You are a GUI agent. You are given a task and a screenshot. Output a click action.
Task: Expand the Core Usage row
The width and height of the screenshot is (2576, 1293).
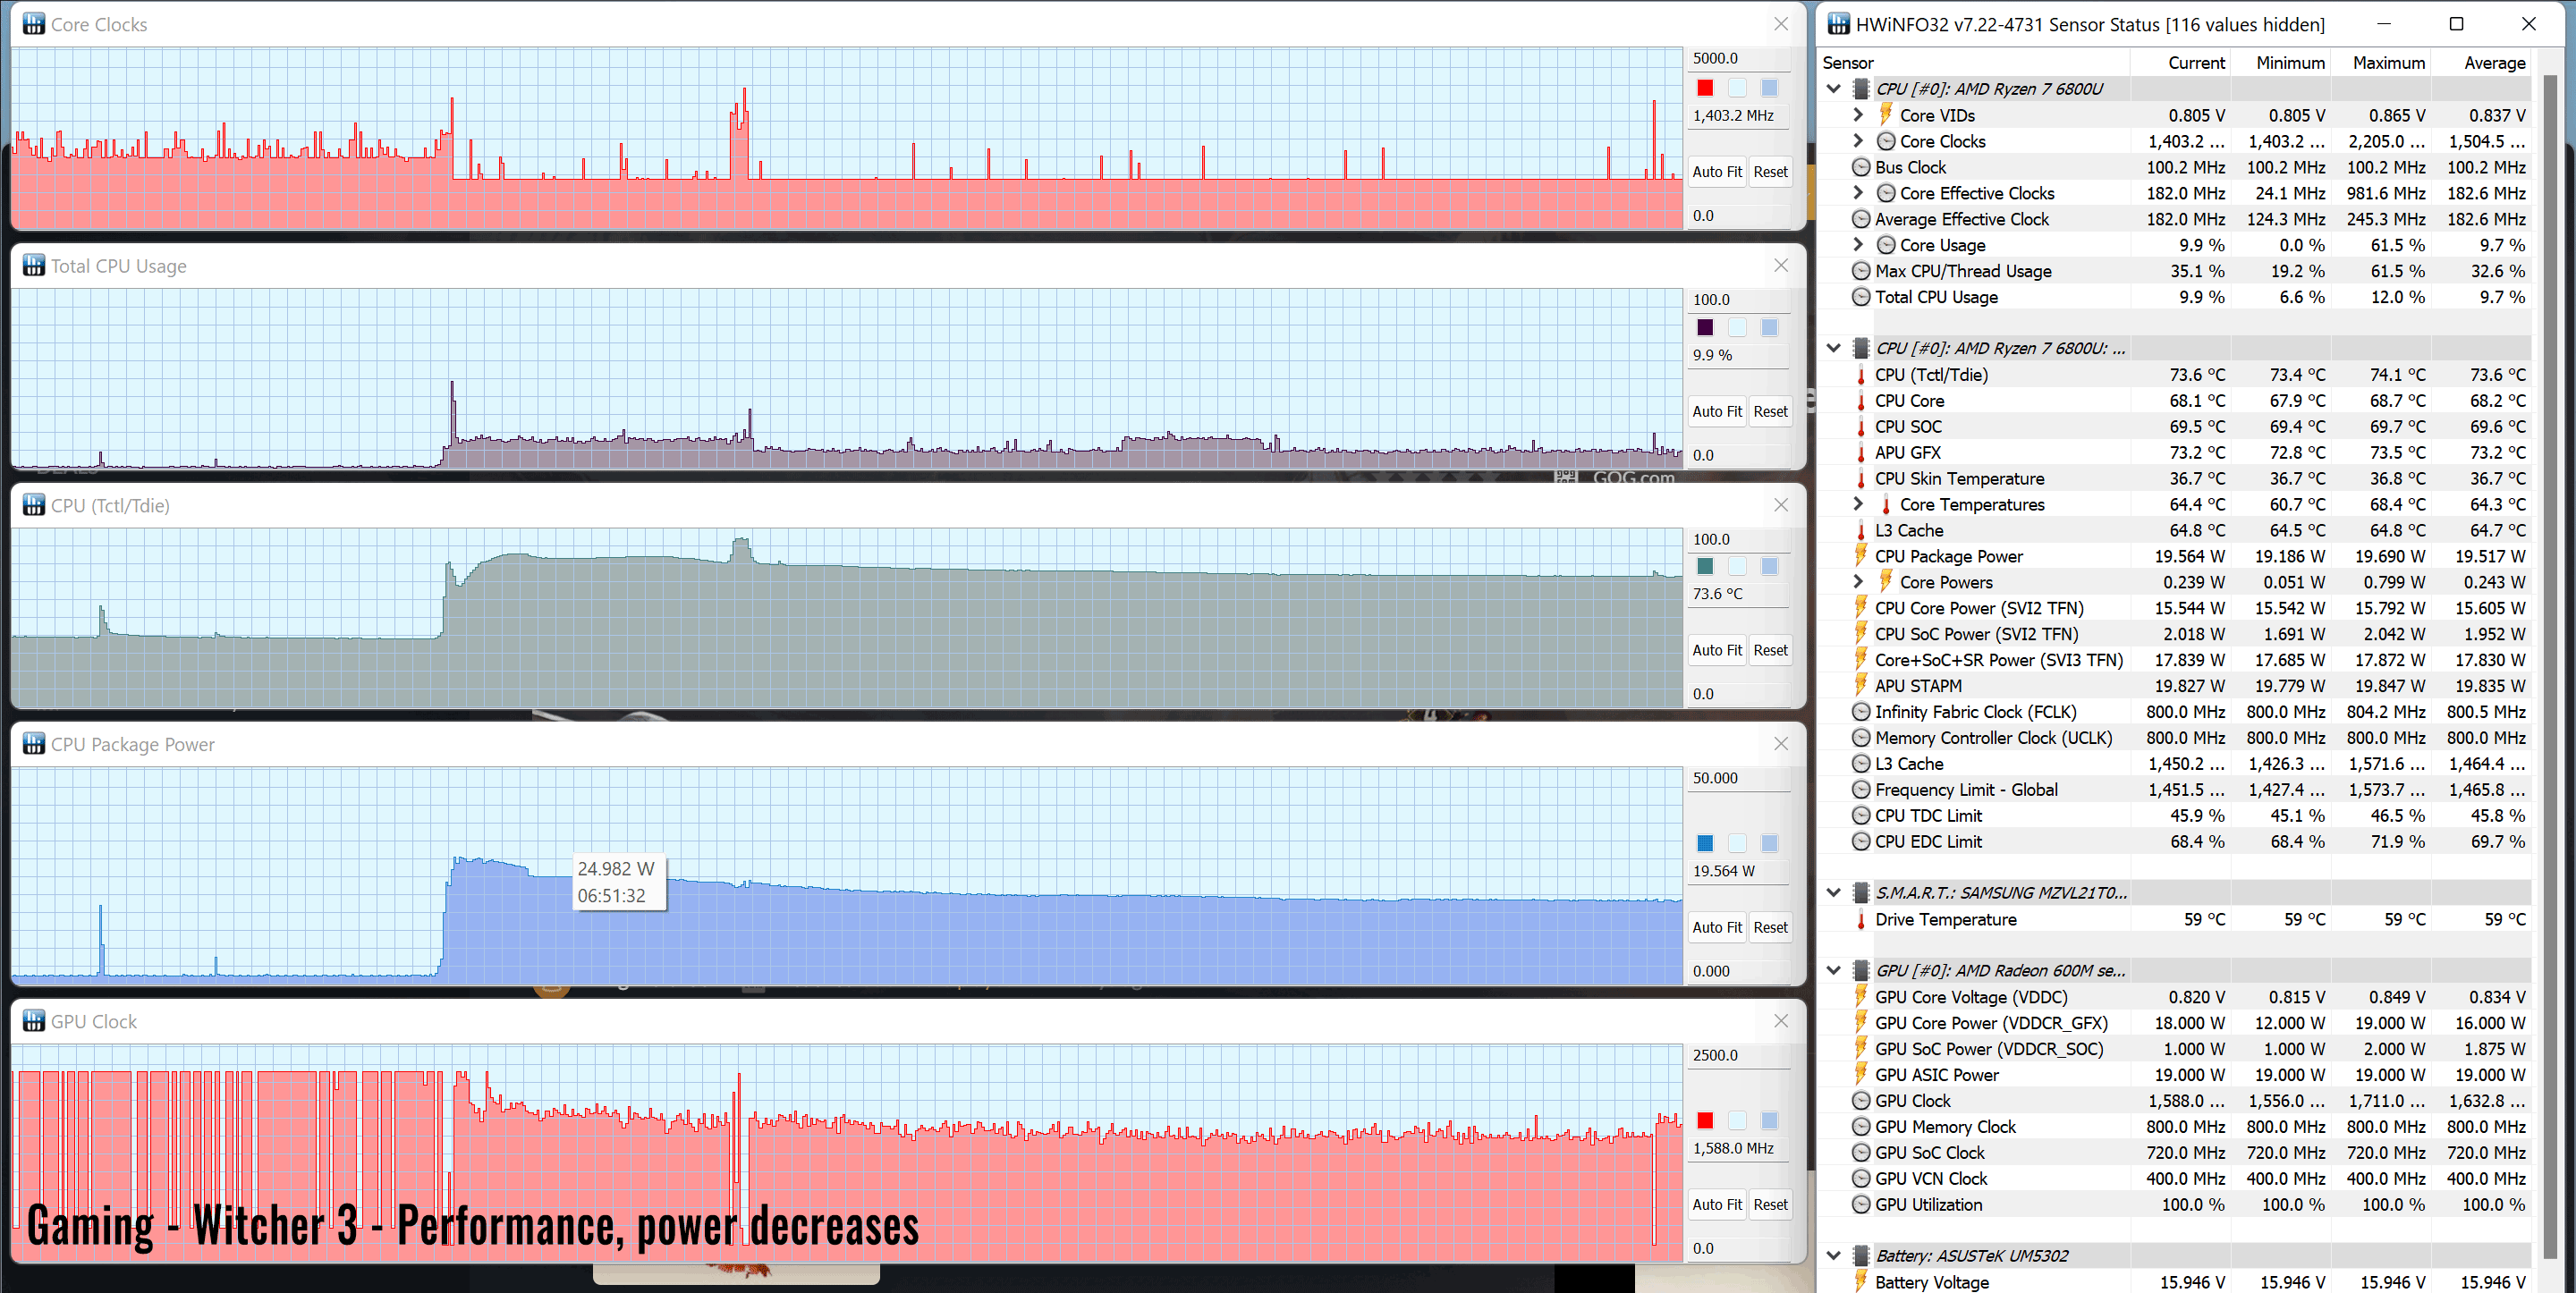pyautogui.click(x=1858, y=245)
